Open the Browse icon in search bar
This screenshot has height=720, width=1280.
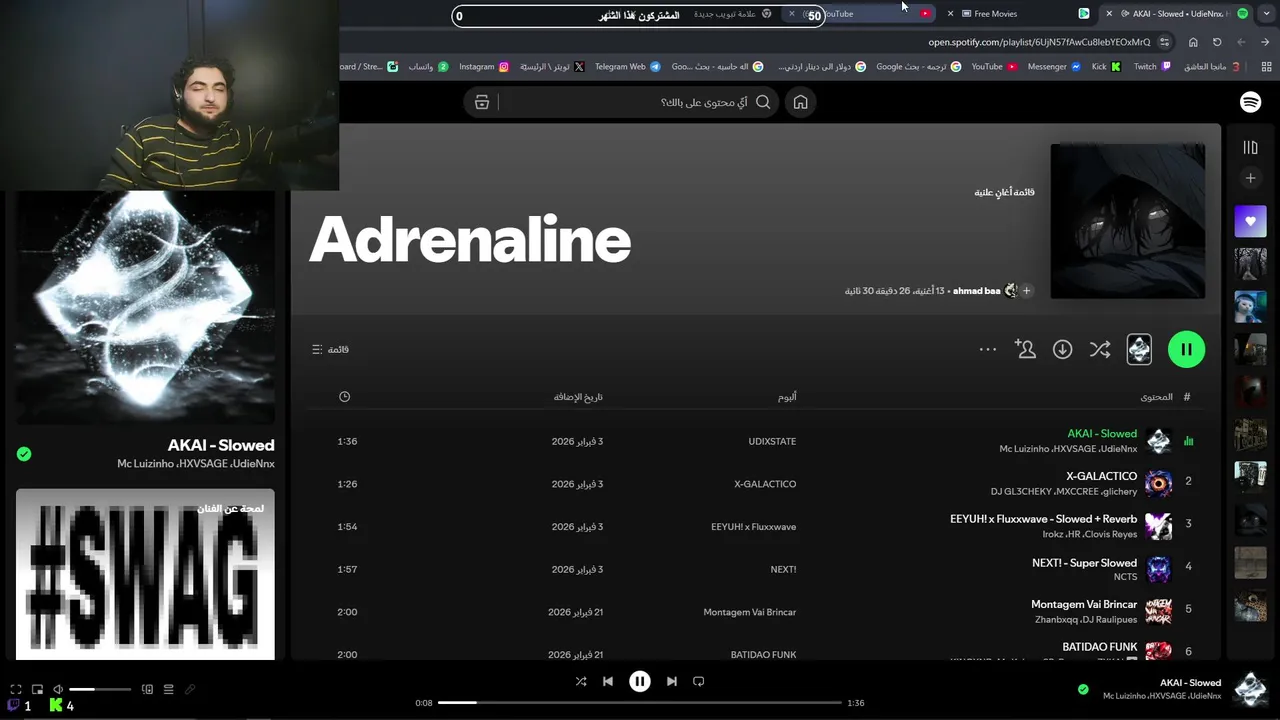(x=482, y=102)
